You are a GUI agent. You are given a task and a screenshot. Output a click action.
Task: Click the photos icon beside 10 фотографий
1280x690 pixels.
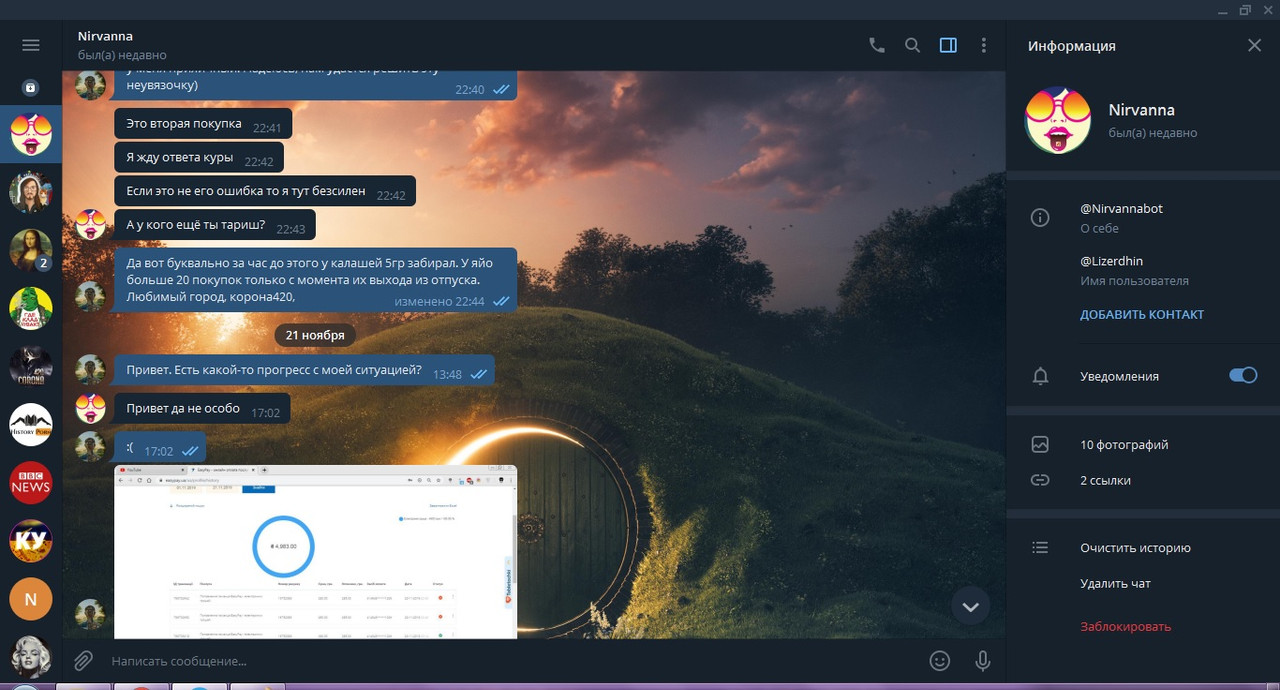pos(1040,445)
